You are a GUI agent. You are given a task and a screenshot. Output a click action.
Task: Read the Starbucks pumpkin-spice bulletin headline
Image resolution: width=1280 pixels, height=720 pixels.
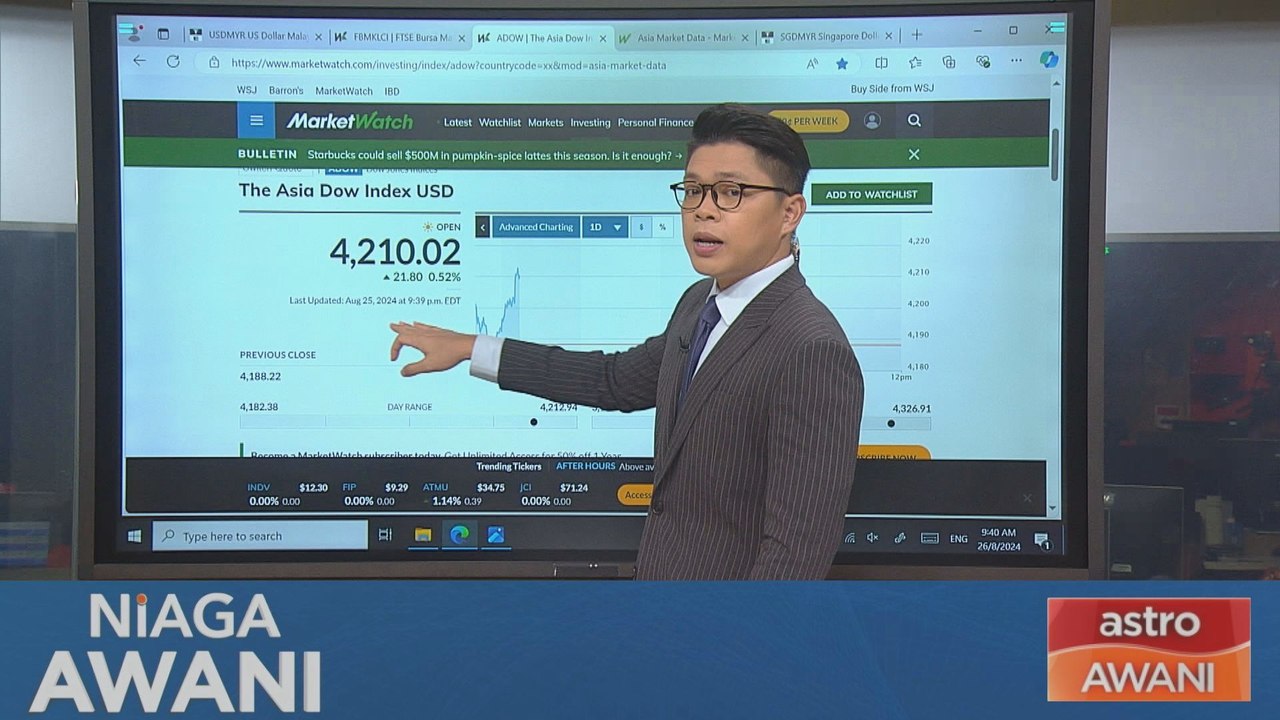pyautogui.click(x=495, y=155)
